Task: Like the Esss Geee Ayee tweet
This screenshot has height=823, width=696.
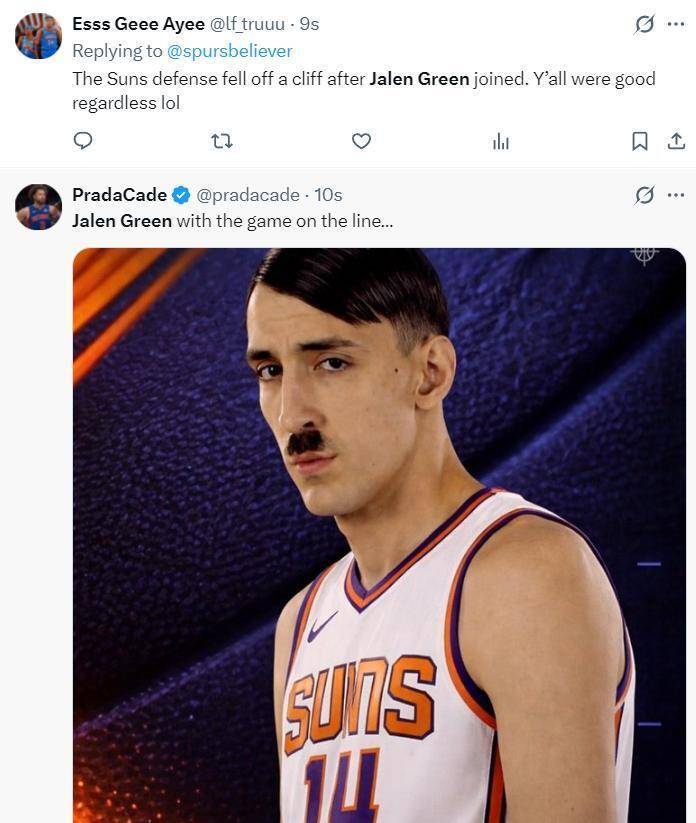Action: pos(361,141)
